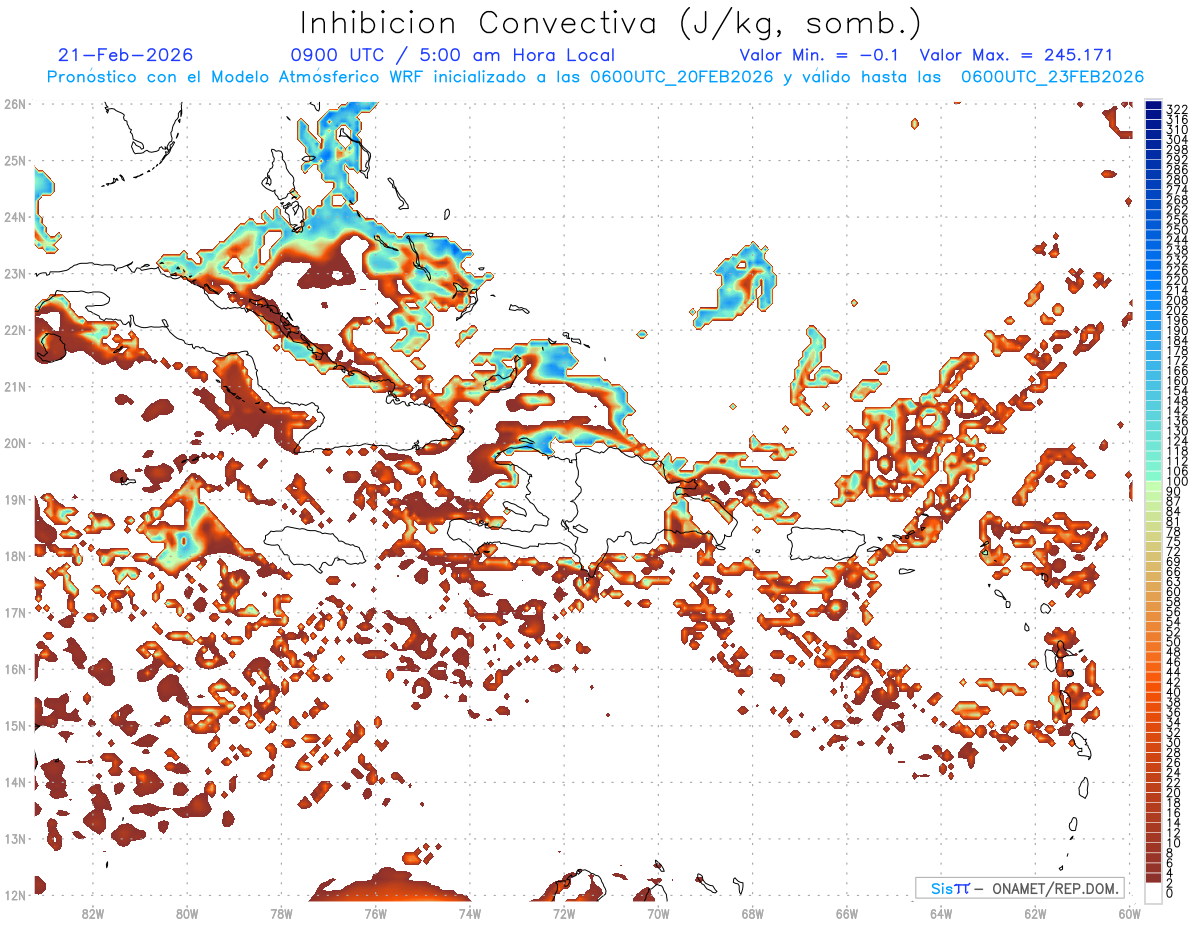
Task: Click the colorbar value label 50
Action: (1173, 641)
